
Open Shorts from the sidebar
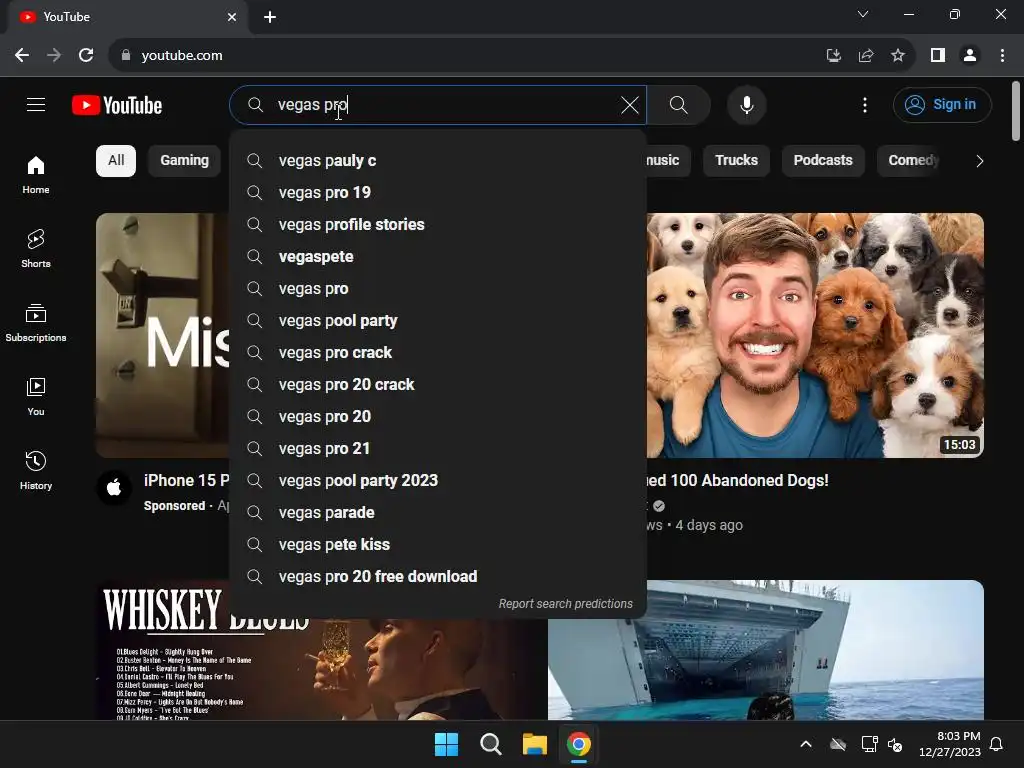pyautogui.click(x=36, y=248)
